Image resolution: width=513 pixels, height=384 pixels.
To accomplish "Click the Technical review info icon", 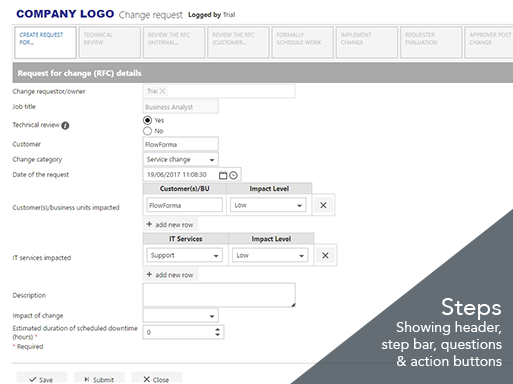I will tap(65, 126).
